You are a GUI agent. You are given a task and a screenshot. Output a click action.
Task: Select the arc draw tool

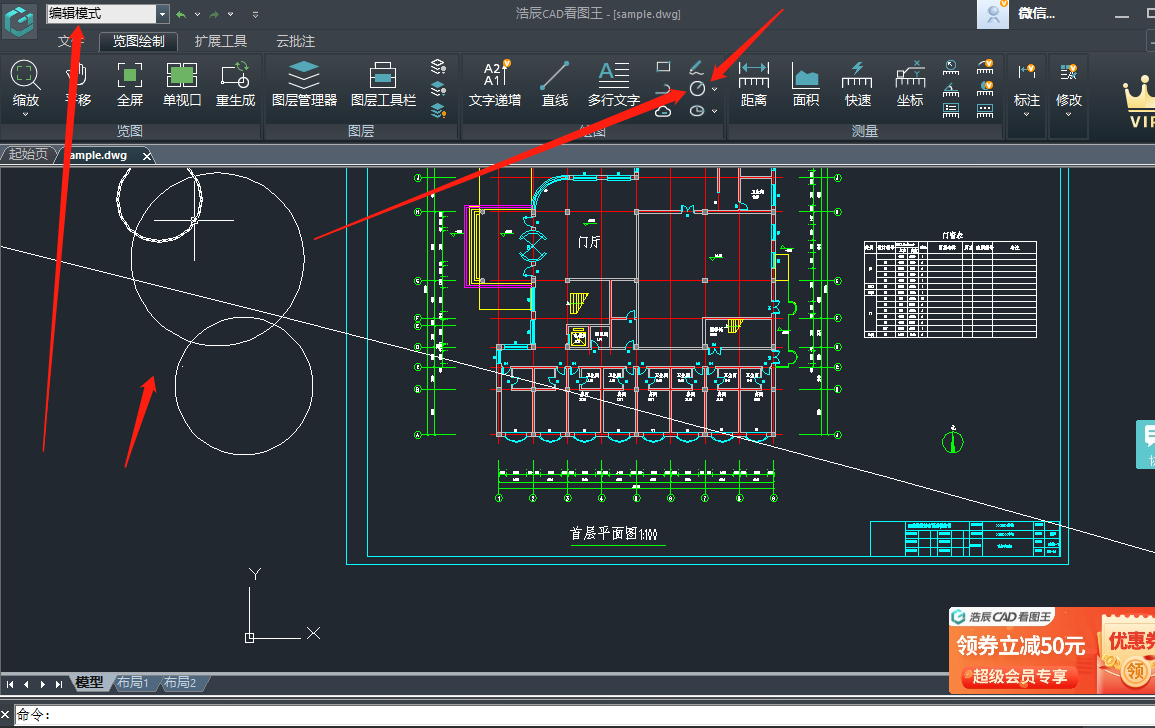pyautogui.click(x=663, y=89)
